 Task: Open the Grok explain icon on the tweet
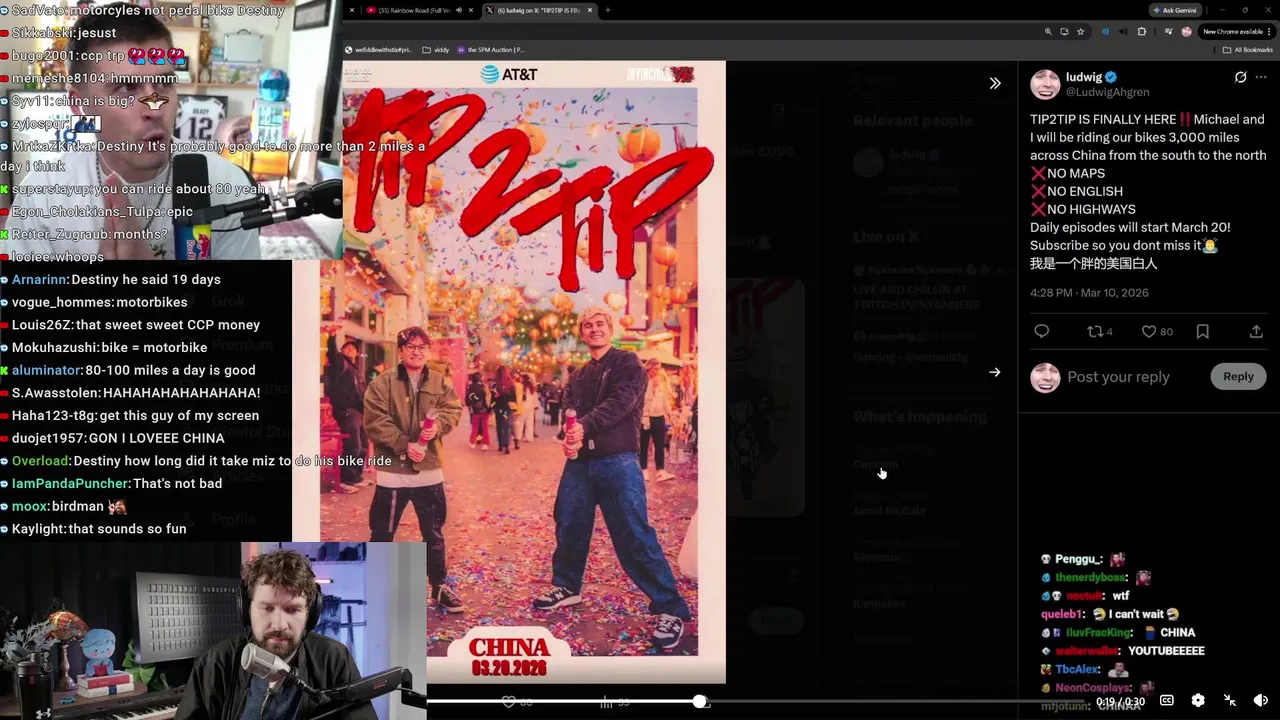(x=1240, y=77)
